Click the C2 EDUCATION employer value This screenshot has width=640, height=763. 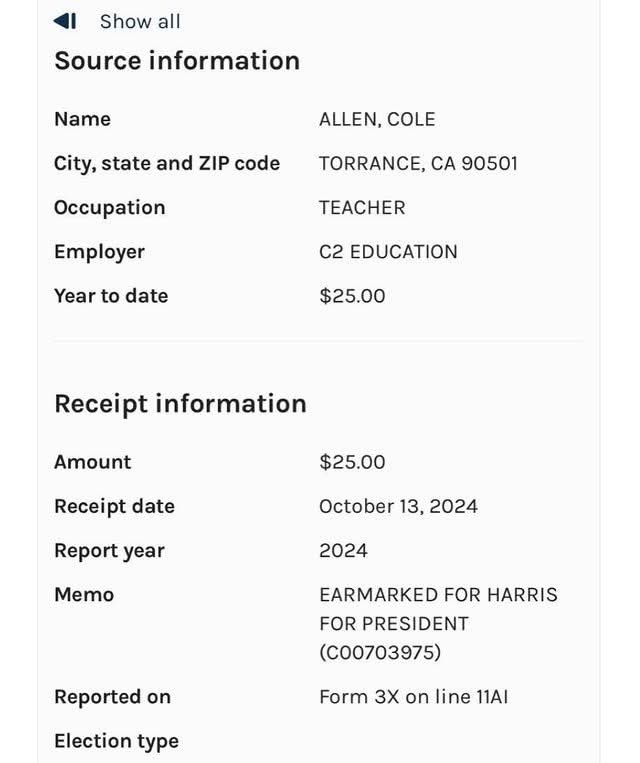pyautogui.click(x=388, y=251)
